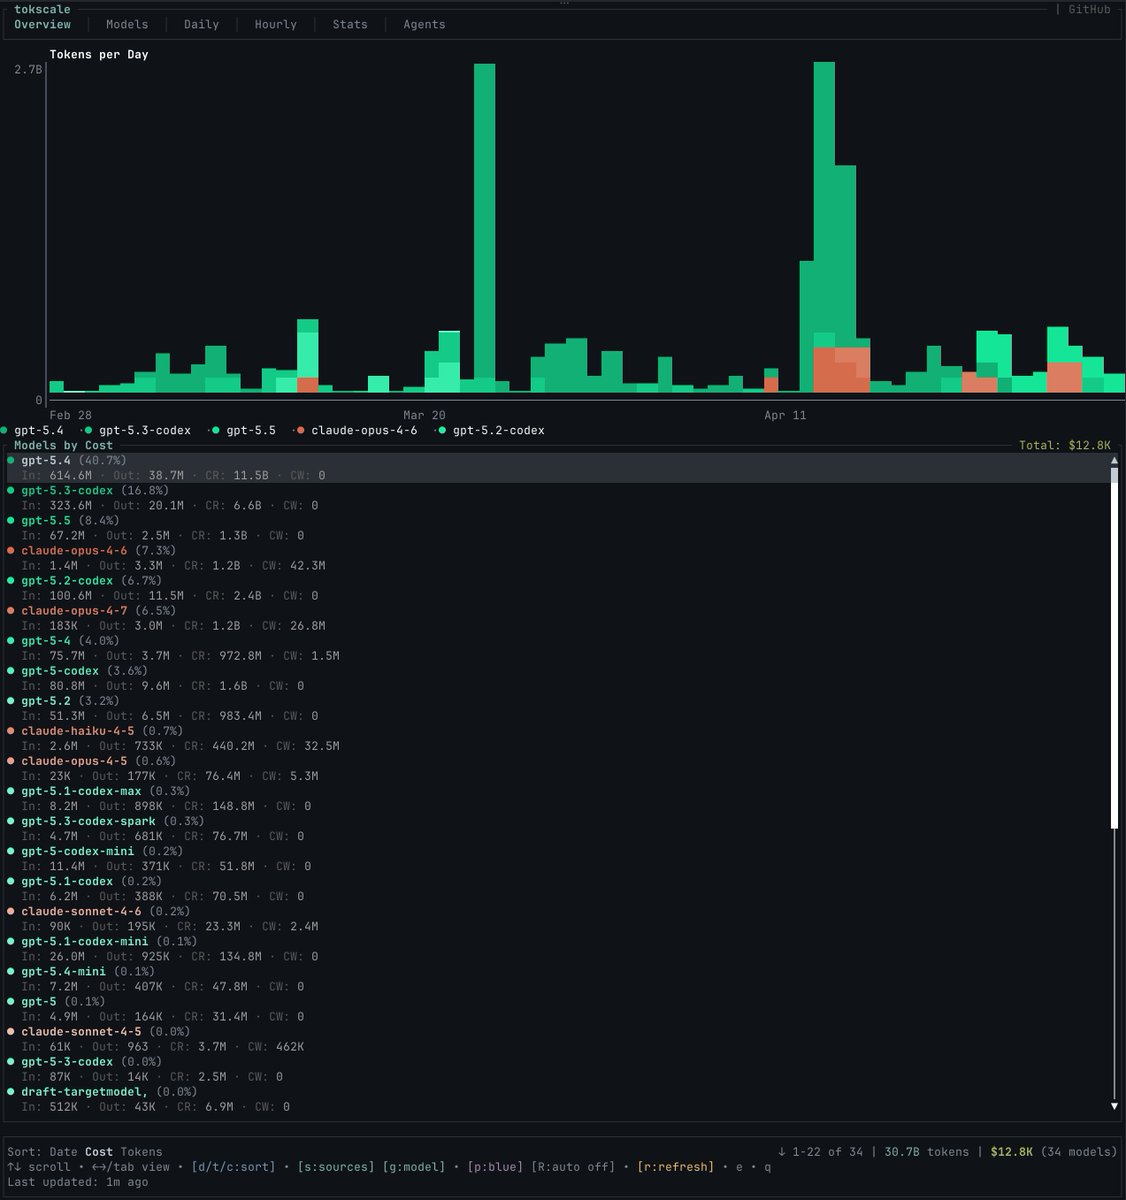Image resolution: width=1126 pixels, height=1200 pixels.
Task: Select the claude-opus-4-7 (6.5%) row
Action: (558, 618)
